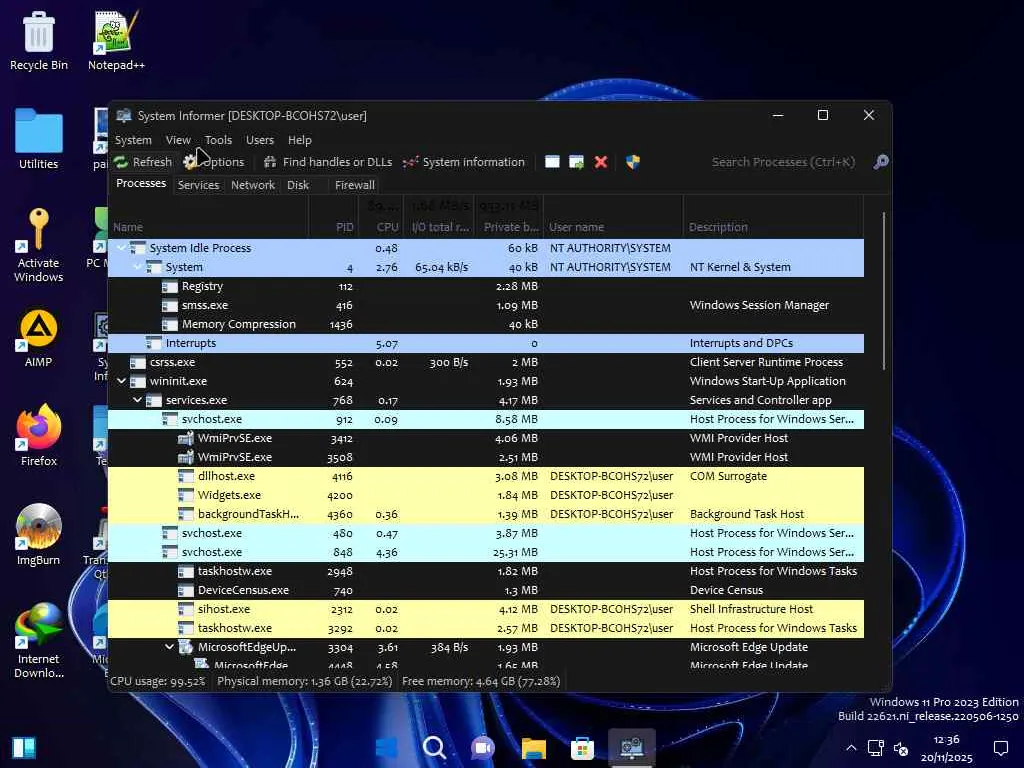
Task: Select the Find window toolbar icon
Action: tap(552, 162)
